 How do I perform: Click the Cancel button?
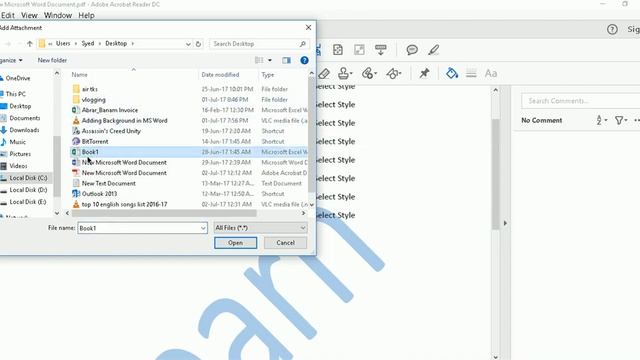click(x=285, y=243)
